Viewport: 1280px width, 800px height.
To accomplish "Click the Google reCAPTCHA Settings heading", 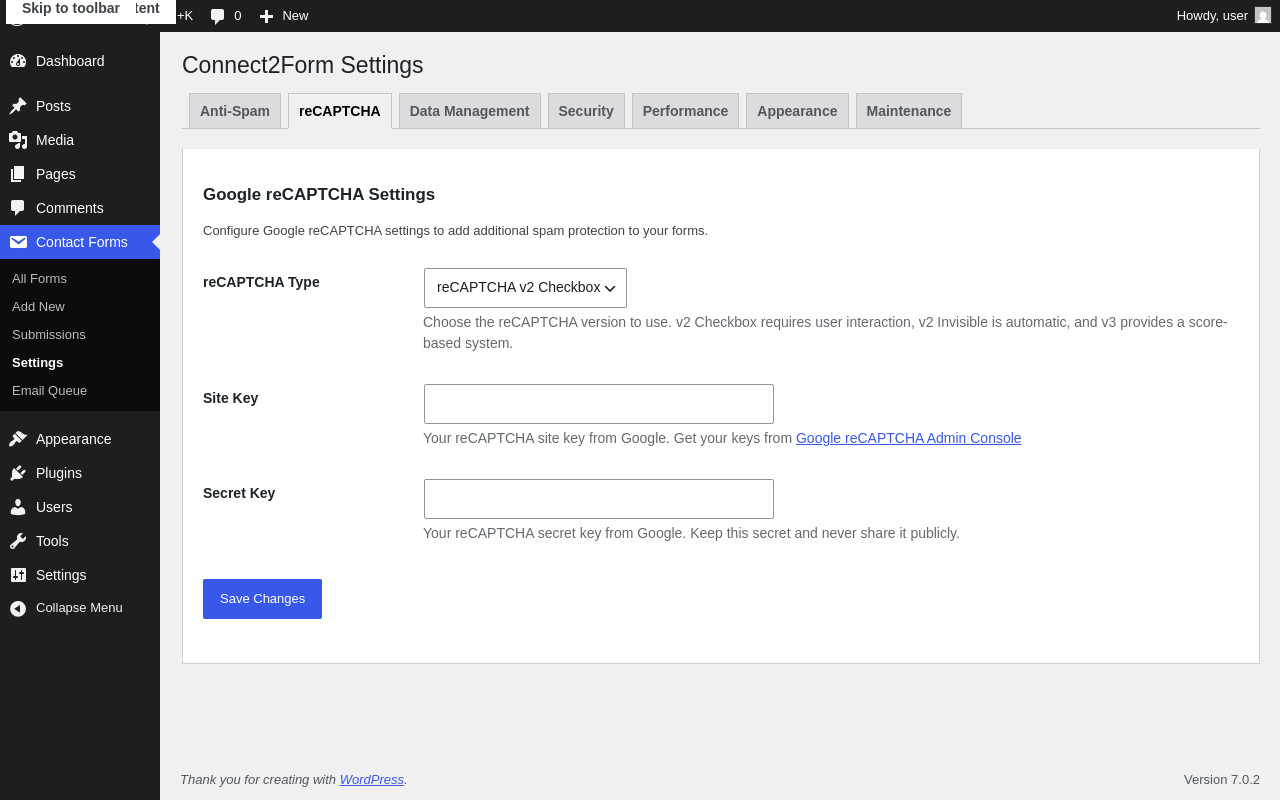I will coord(319,195).
